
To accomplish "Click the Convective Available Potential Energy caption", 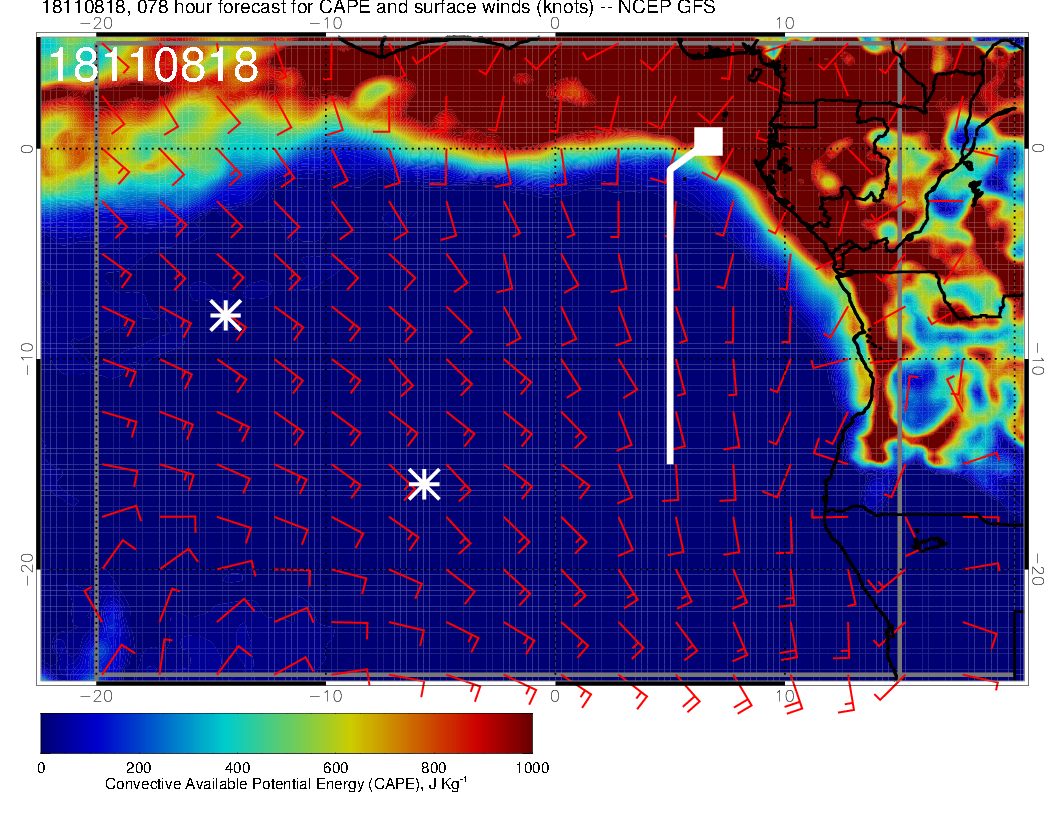I will pos(285,785).
